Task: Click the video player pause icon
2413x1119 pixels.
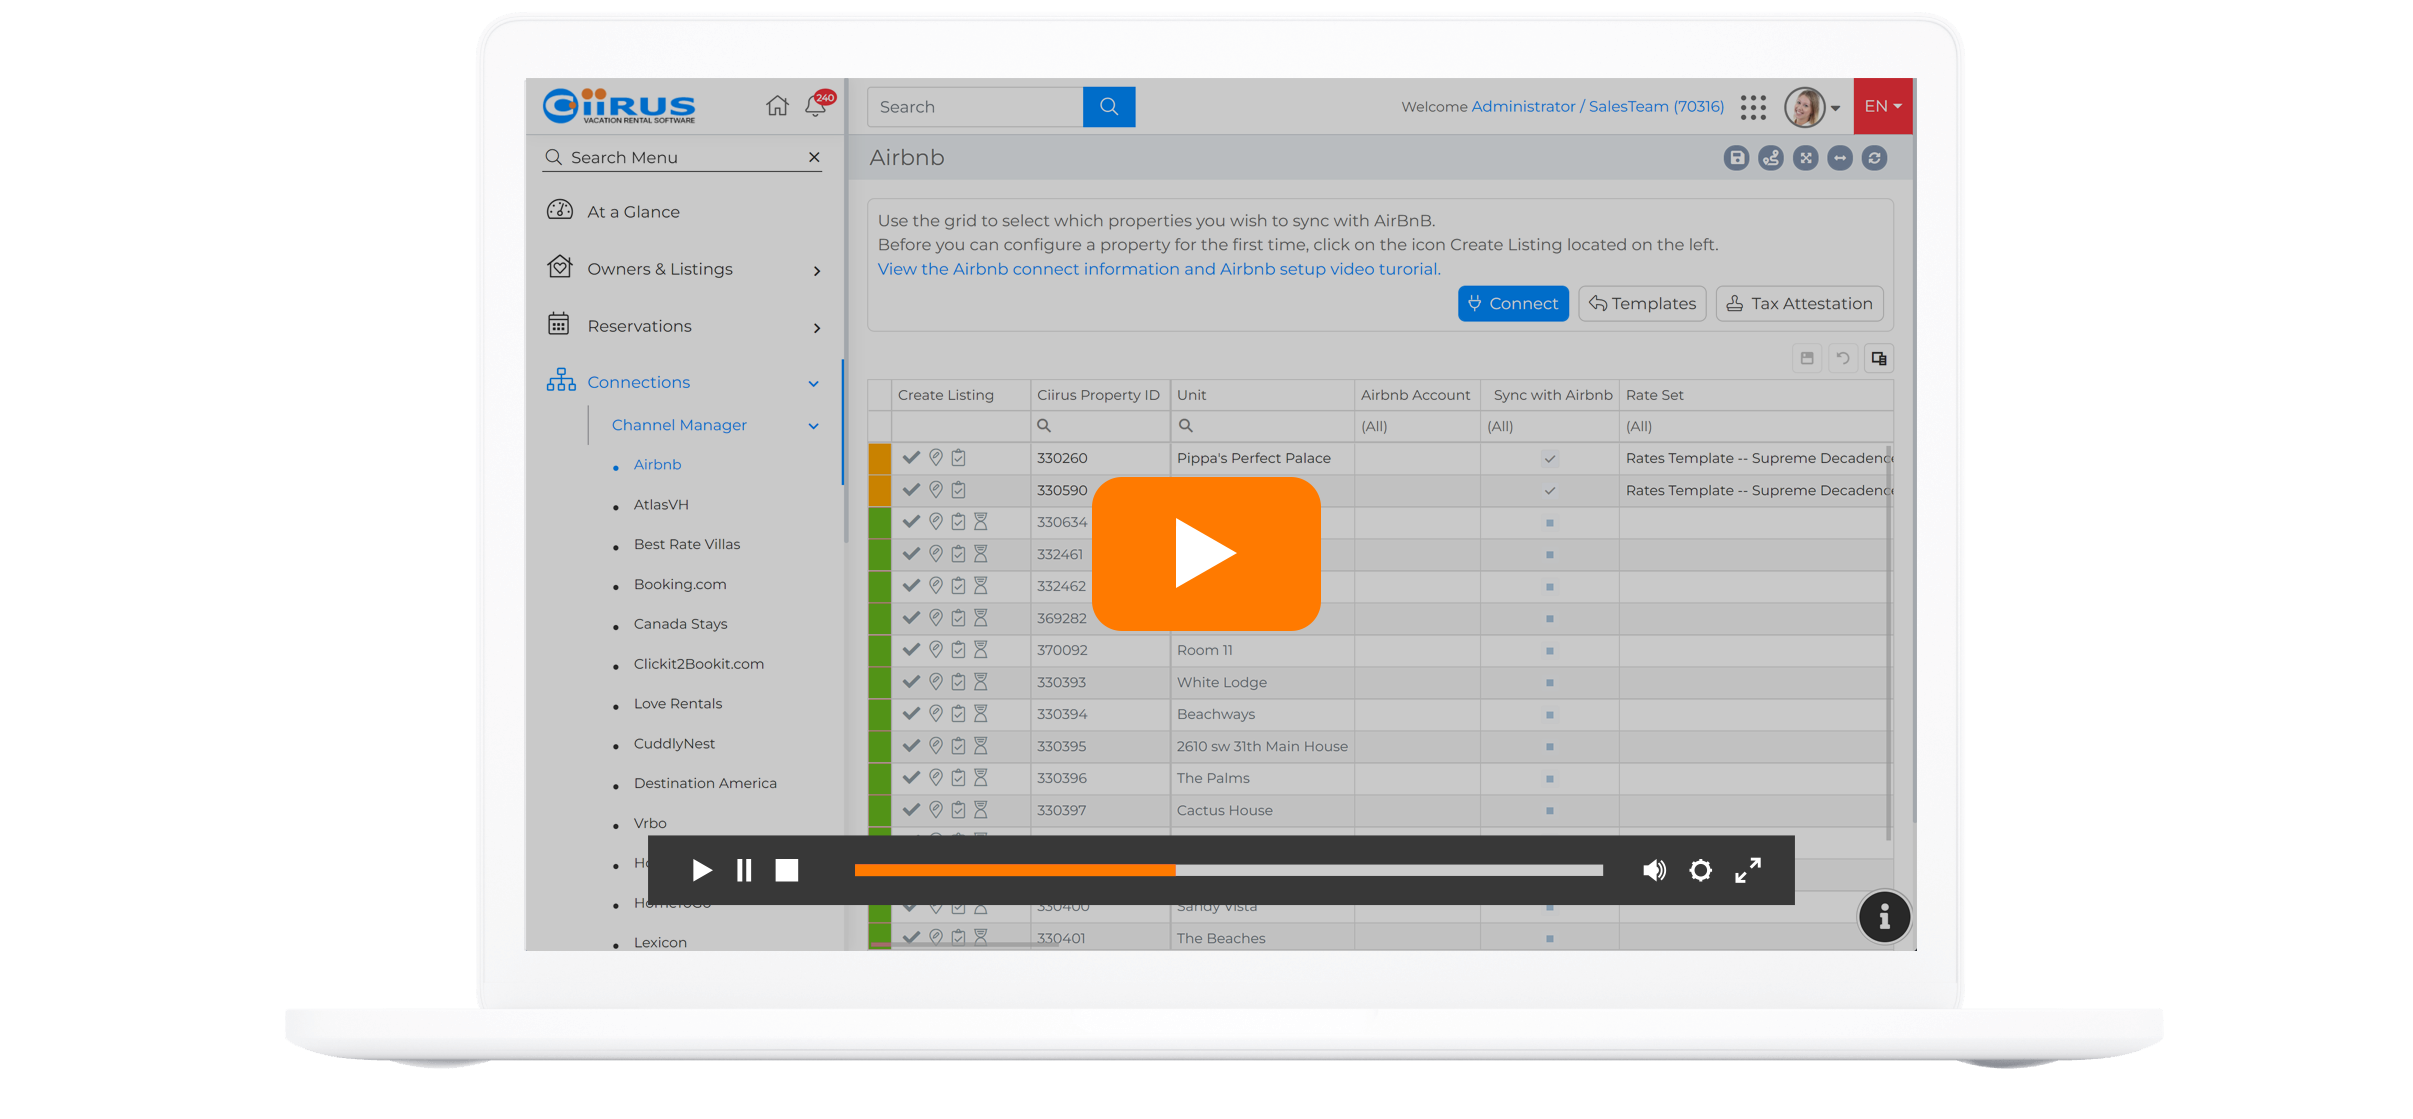Action: [x=744, y=870]
